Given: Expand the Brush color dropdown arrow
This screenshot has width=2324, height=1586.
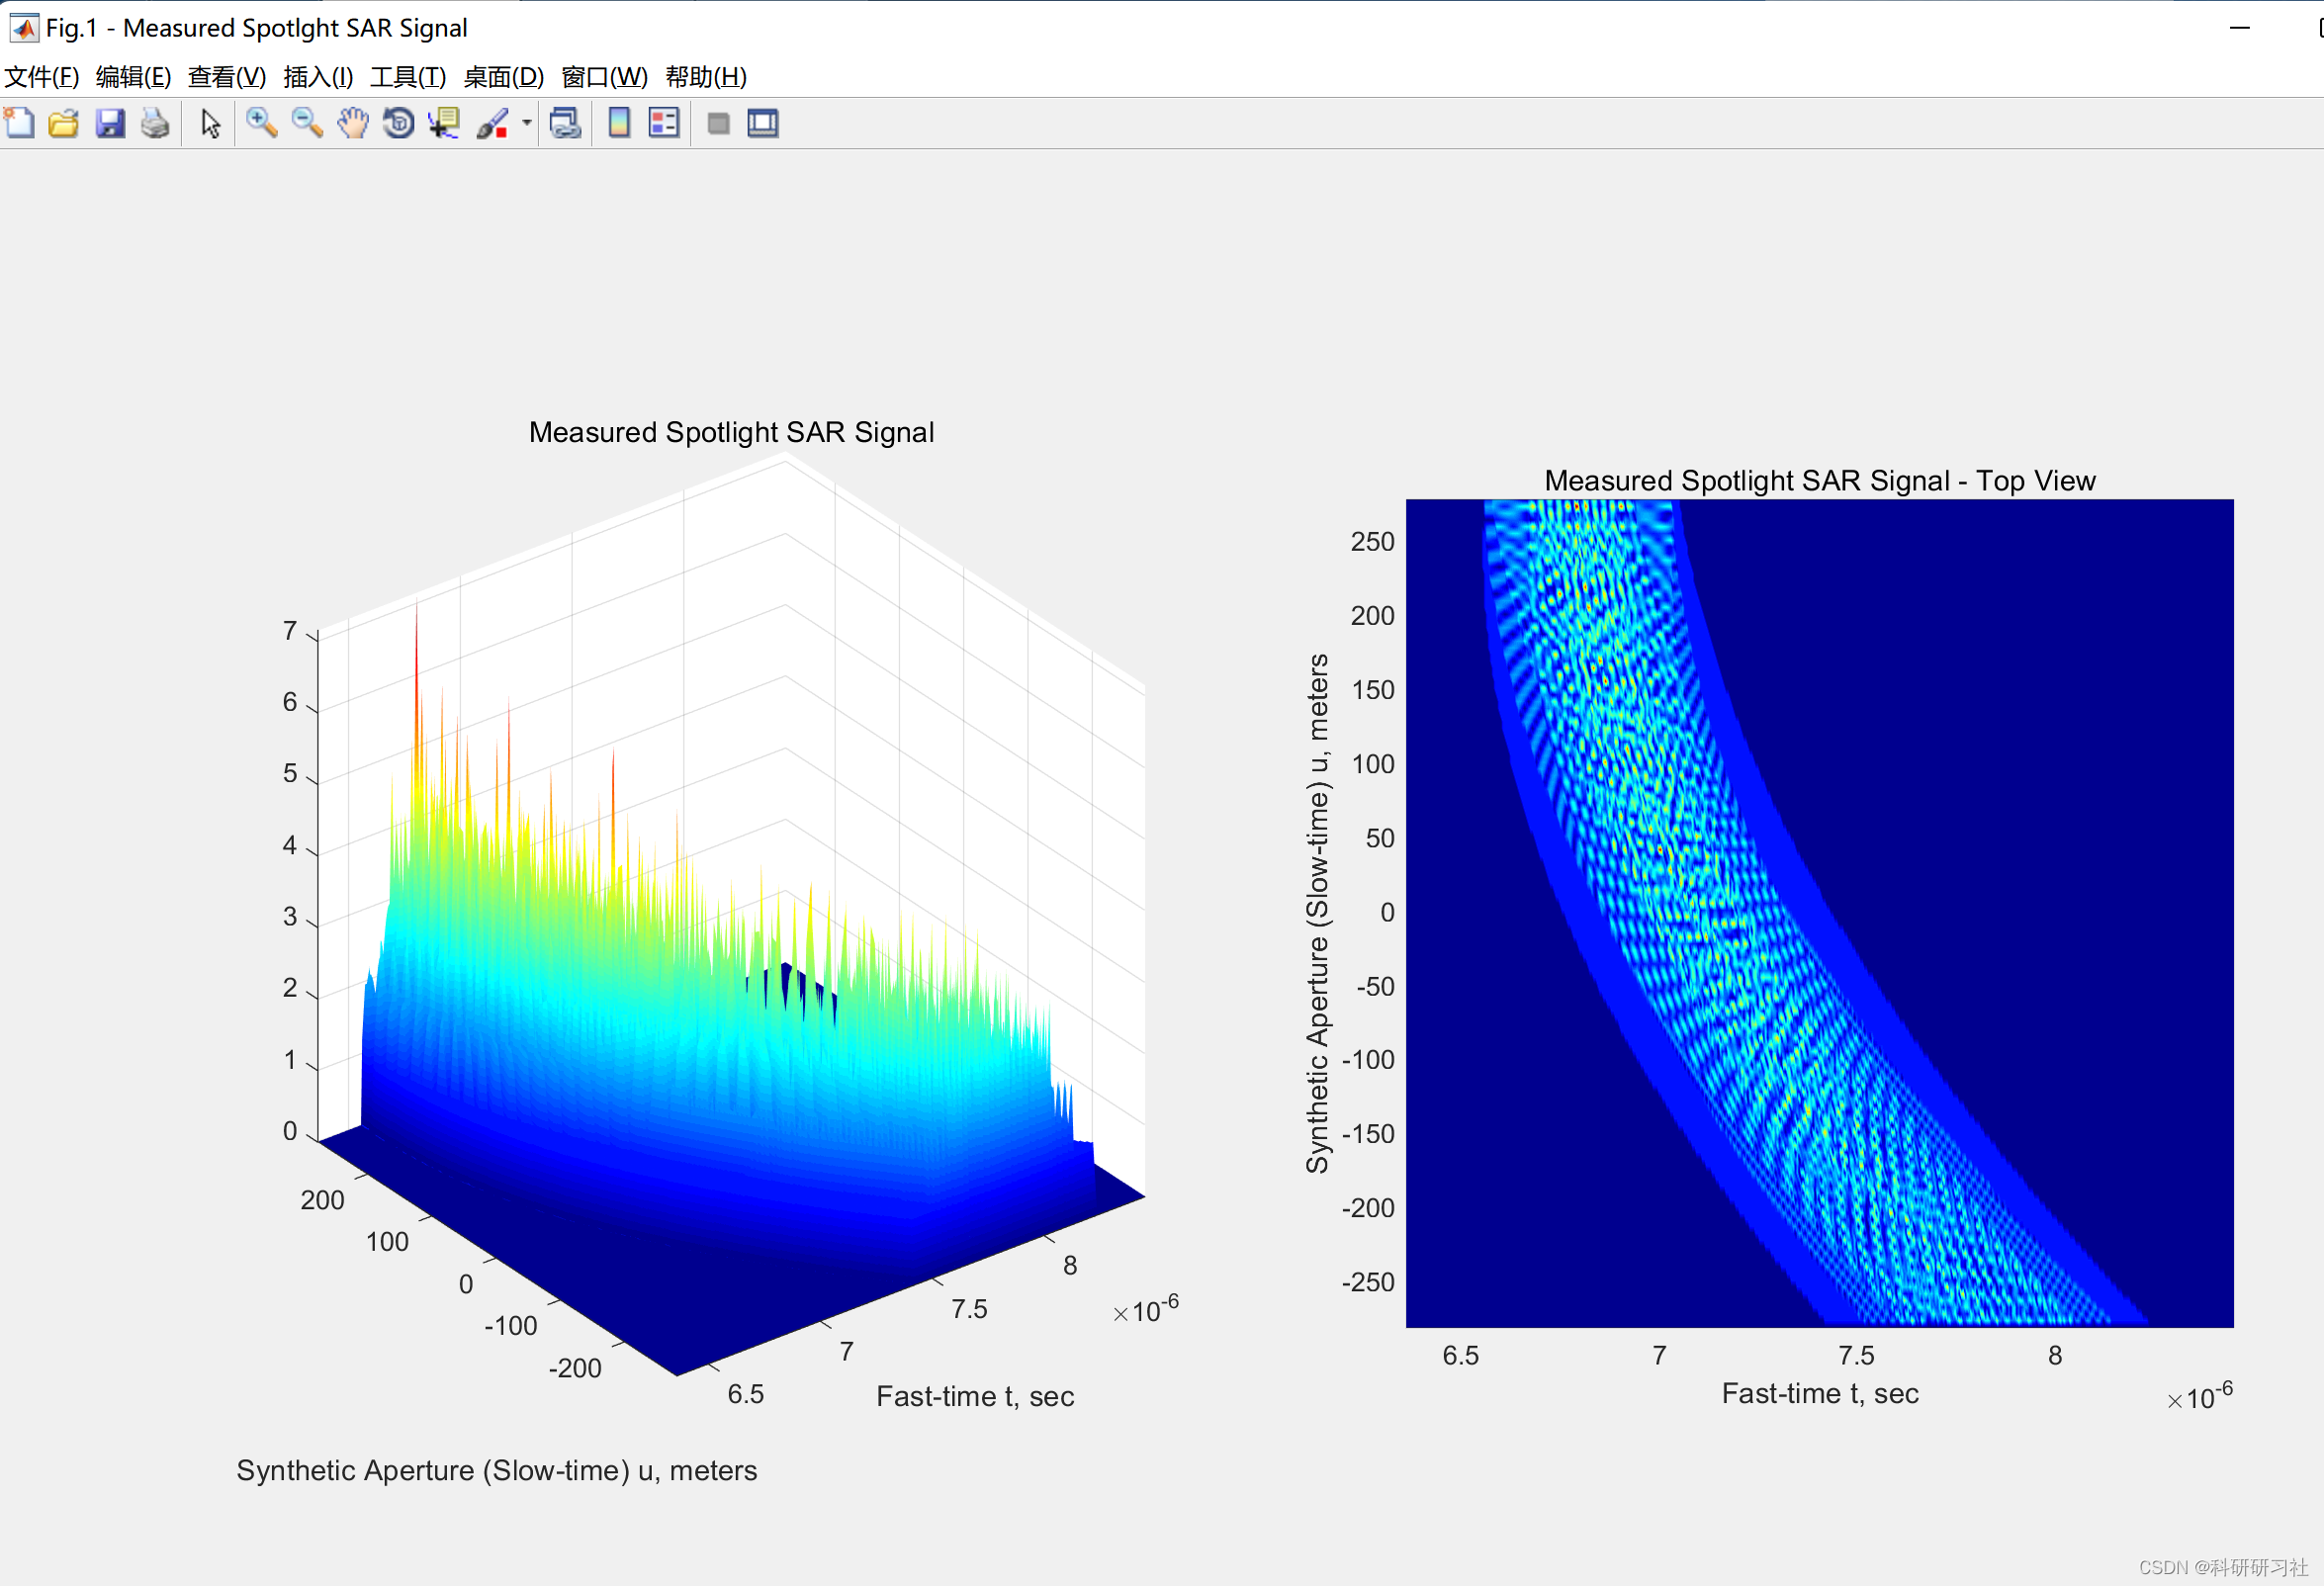Looking at the screenshot, I should [526, 123].
